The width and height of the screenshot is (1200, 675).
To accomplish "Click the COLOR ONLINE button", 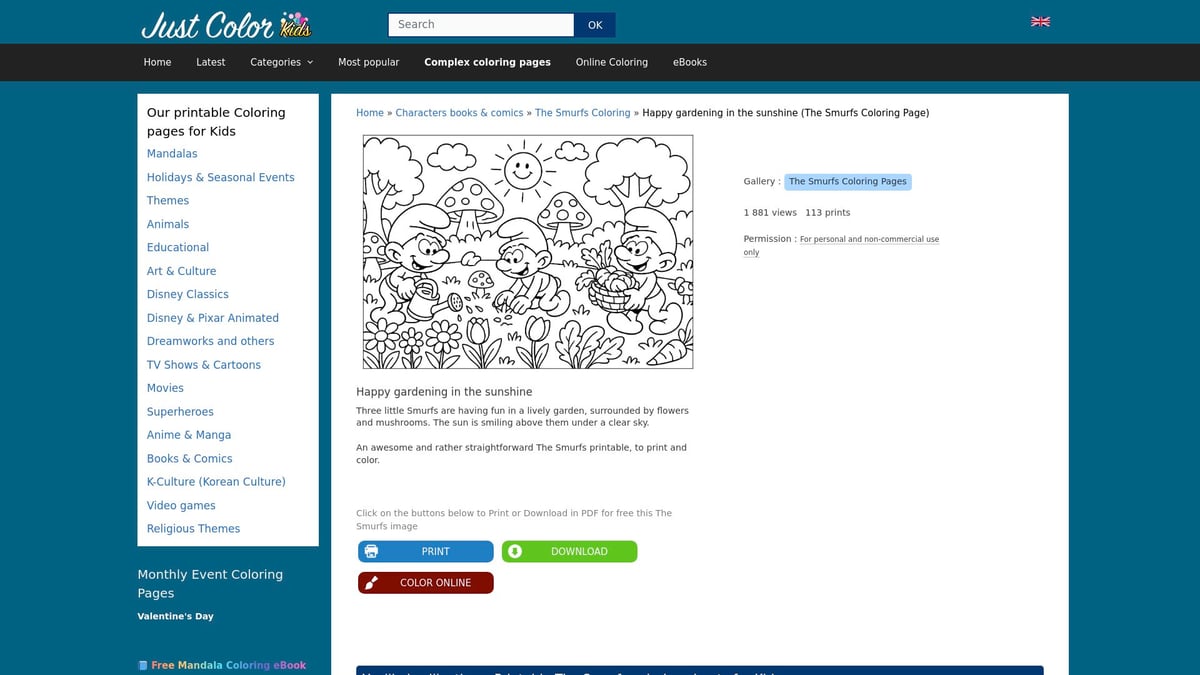I will (425, 582).
